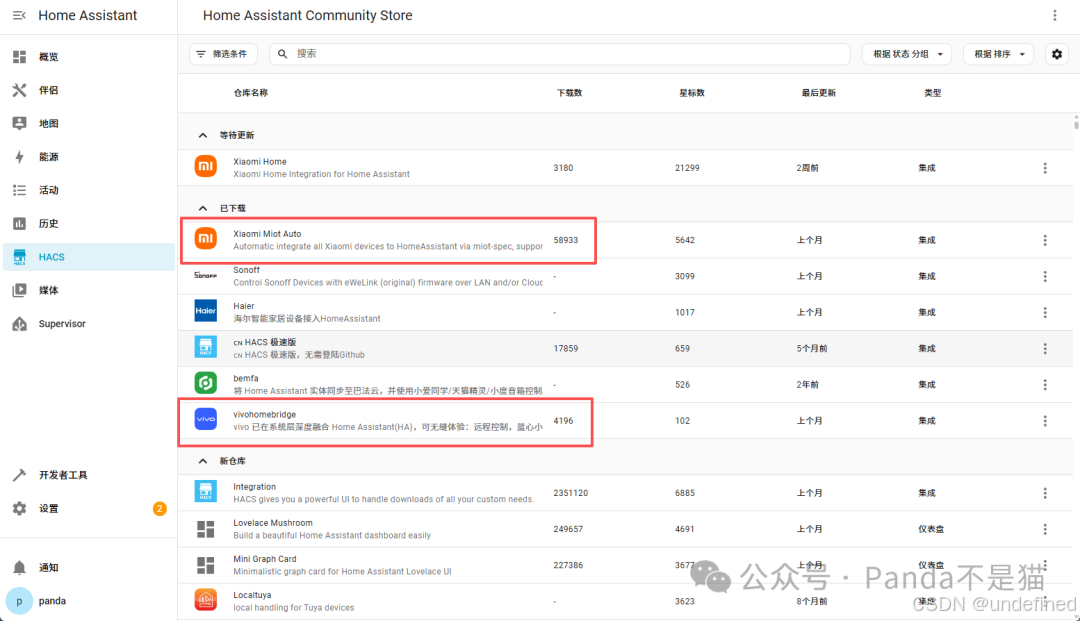The width and height of the screenshot is (1080, 621).
Task: Open the Map (地图) sidebar icon
Action: pyautogui.click(x=19, y=123)
